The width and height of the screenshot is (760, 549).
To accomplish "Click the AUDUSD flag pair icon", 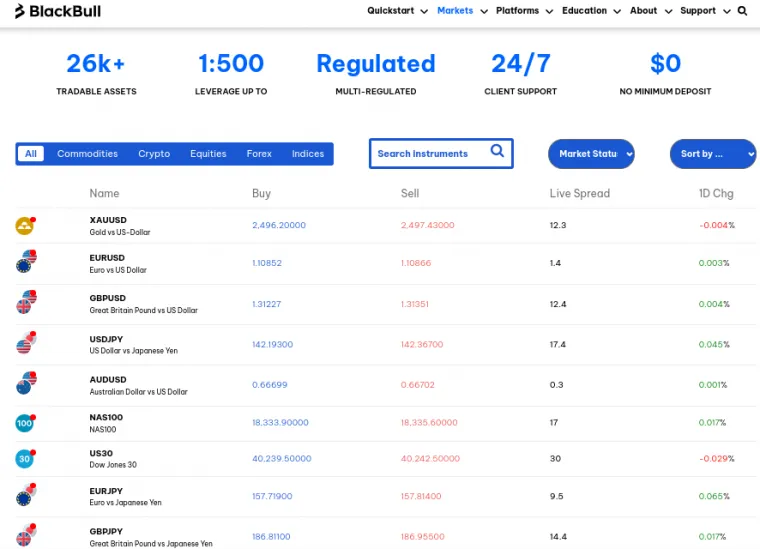I will coord(26,383).
